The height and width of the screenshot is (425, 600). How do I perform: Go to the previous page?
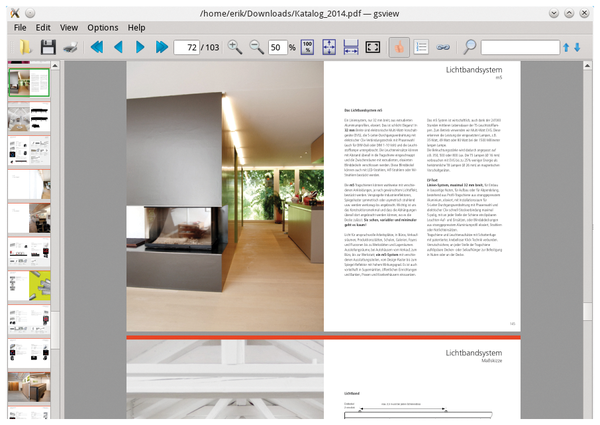pyautogui.click(x=119, y=47)
